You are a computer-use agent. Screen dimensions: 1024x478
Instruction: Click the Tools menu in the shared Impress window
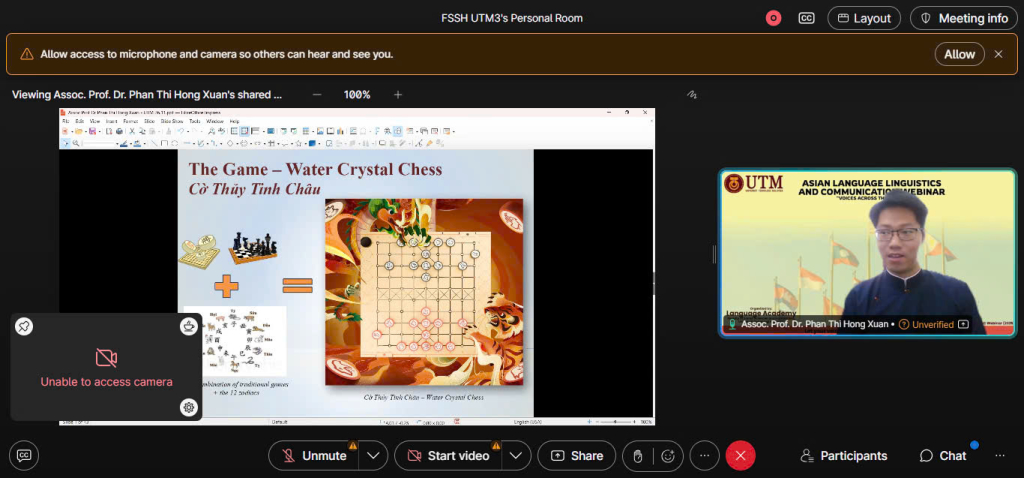click(195, 121)
